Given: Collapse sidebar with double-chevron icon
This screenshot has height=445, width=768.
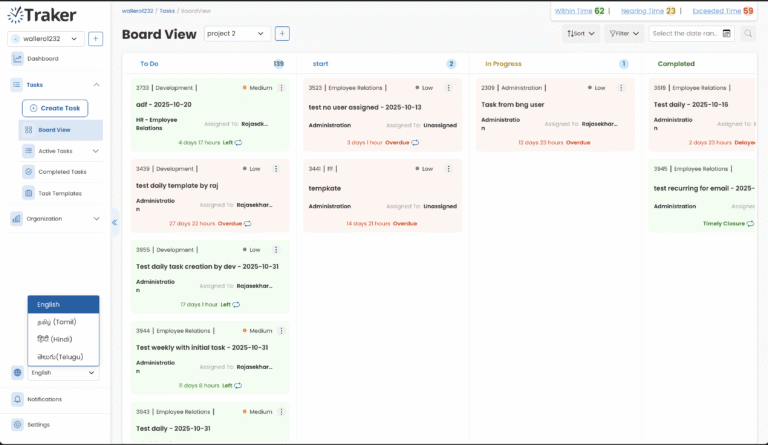Looking at the screenshot, I should (x=114, y=222).
